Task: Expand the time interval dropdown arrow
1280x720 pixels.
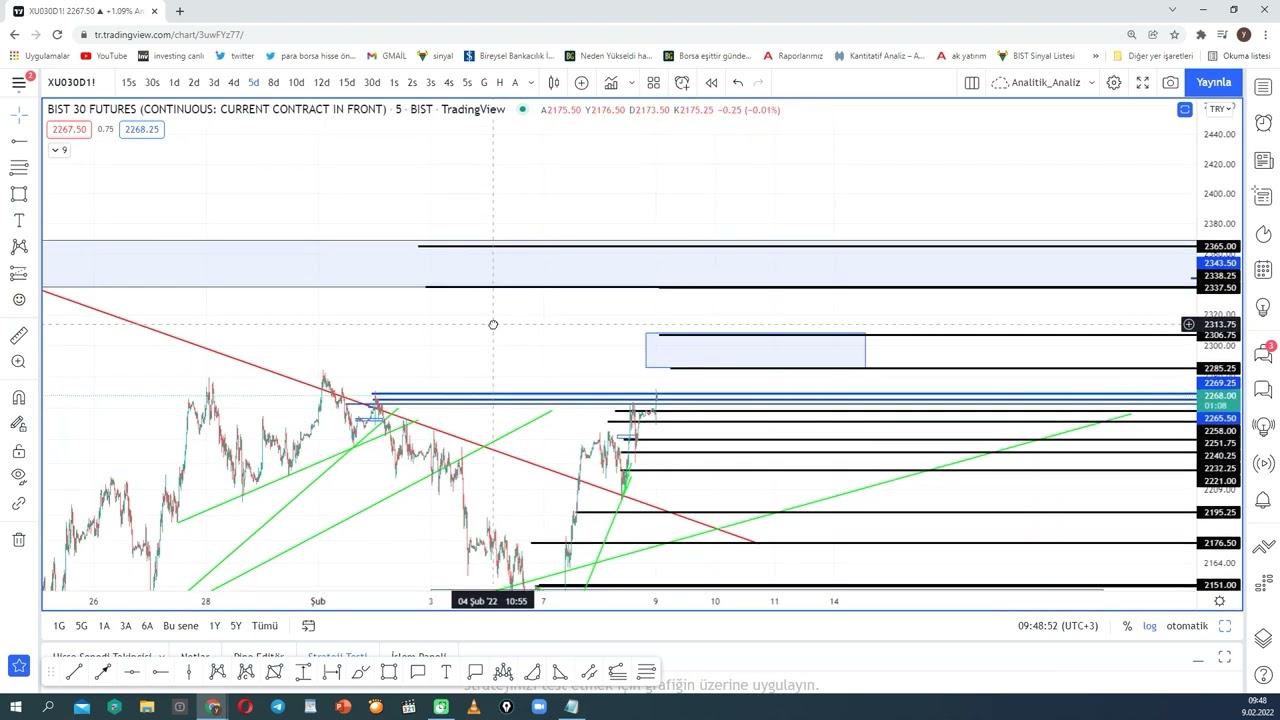Action: coord(531,82)
